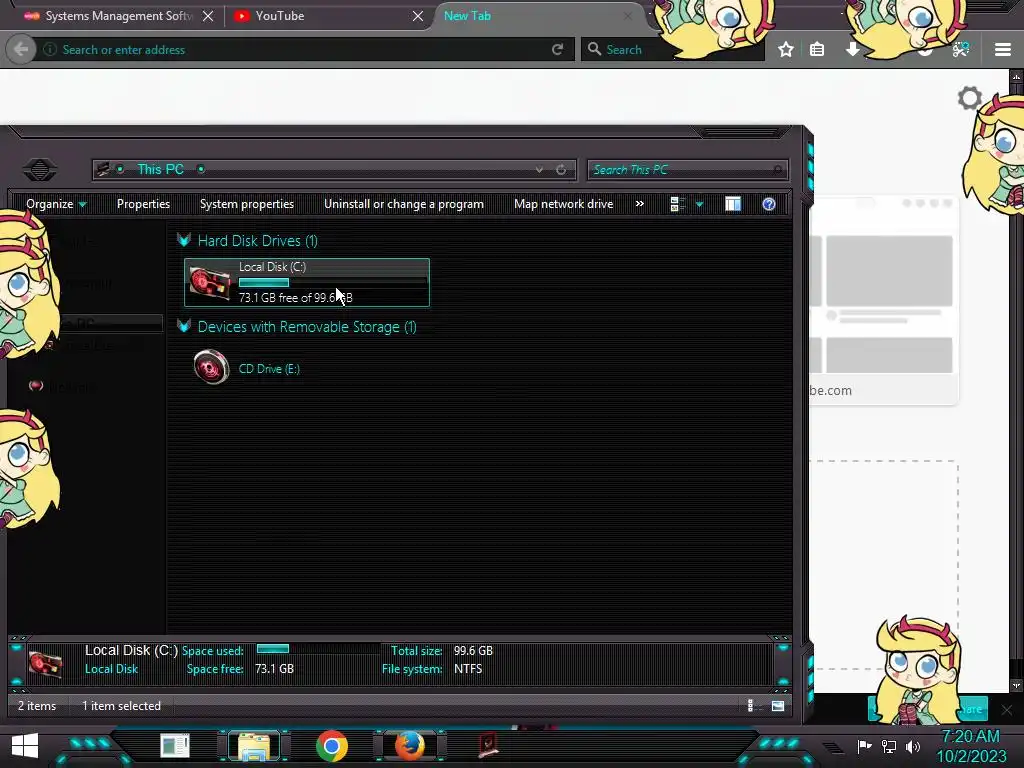The width and height of the screenshot is (1024, 768).
Task: Toggle the Explorer preview pane icon
Action: coord(733,204)
